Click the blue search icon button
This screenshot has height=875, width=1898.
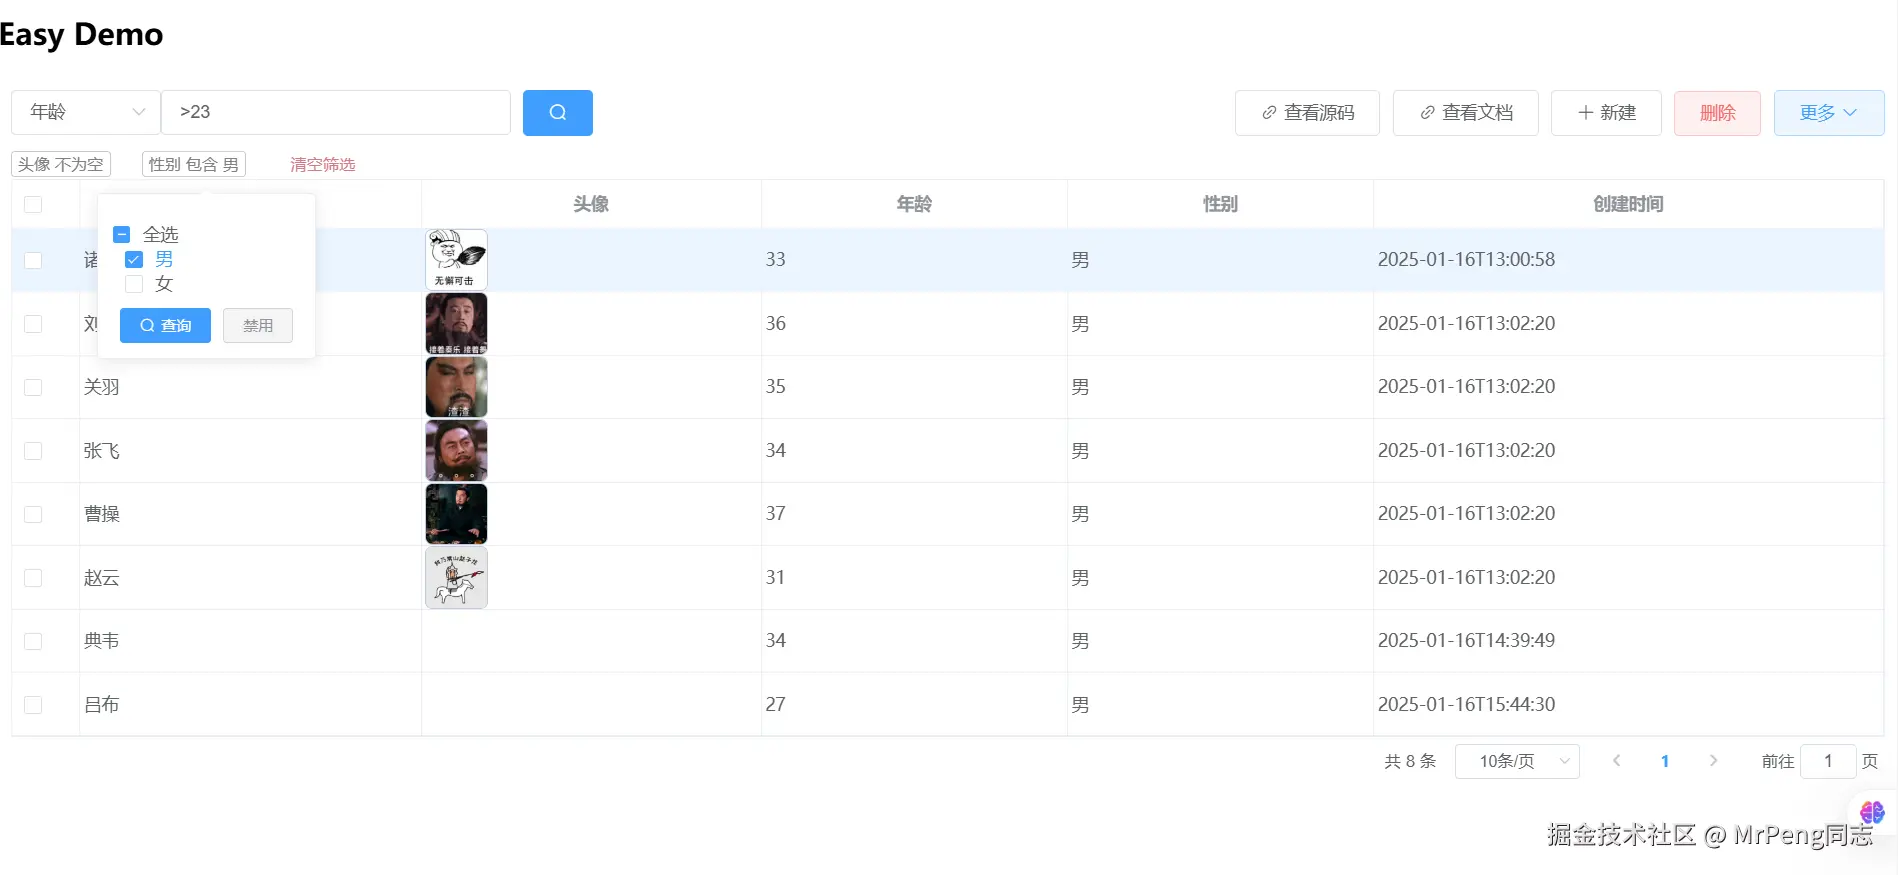pyautogui.click(x=557, y=112)
